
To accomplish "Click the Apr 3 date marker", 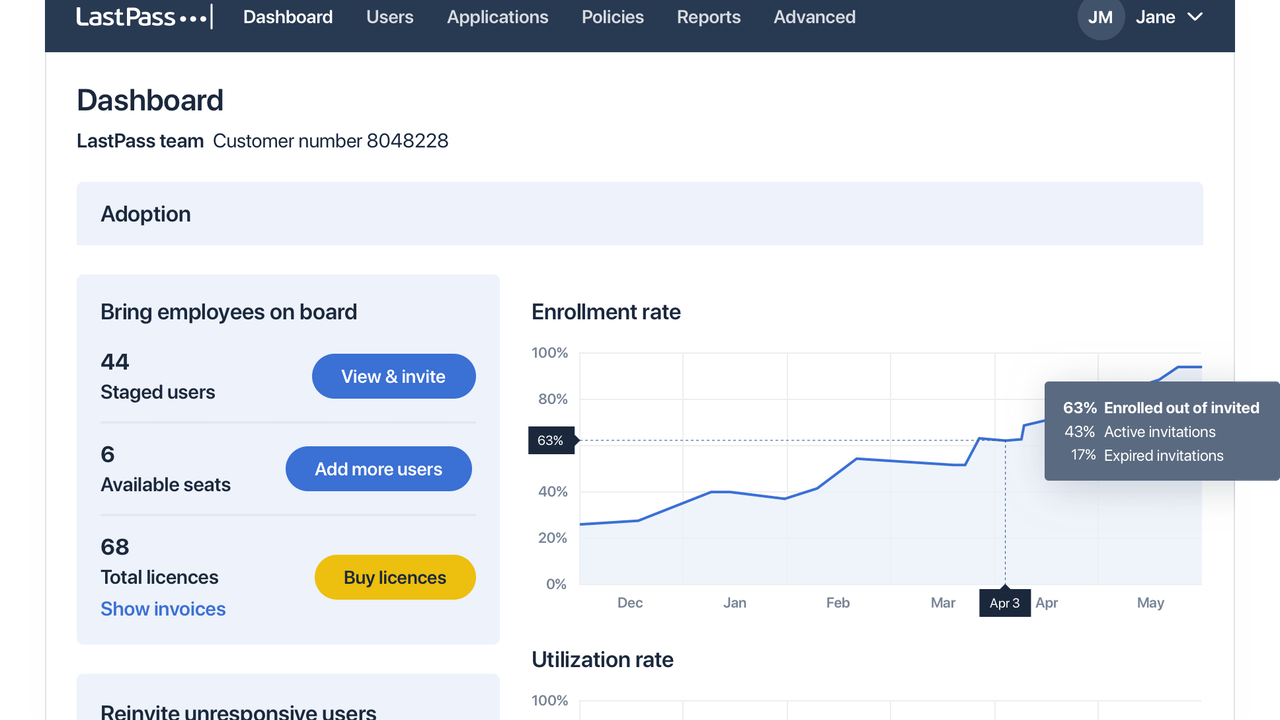I will pyautogui.click(x=1004, y=603).
